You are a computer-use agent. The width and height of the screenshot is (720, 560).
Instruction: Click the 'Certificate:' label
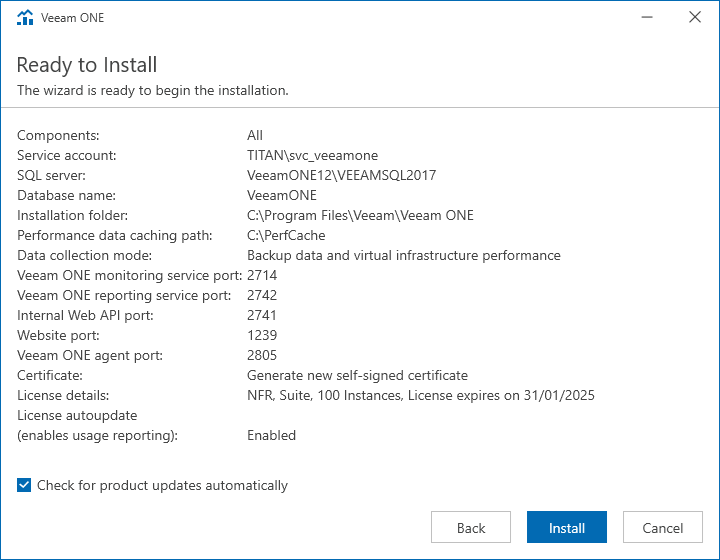(x=50, y=375)
